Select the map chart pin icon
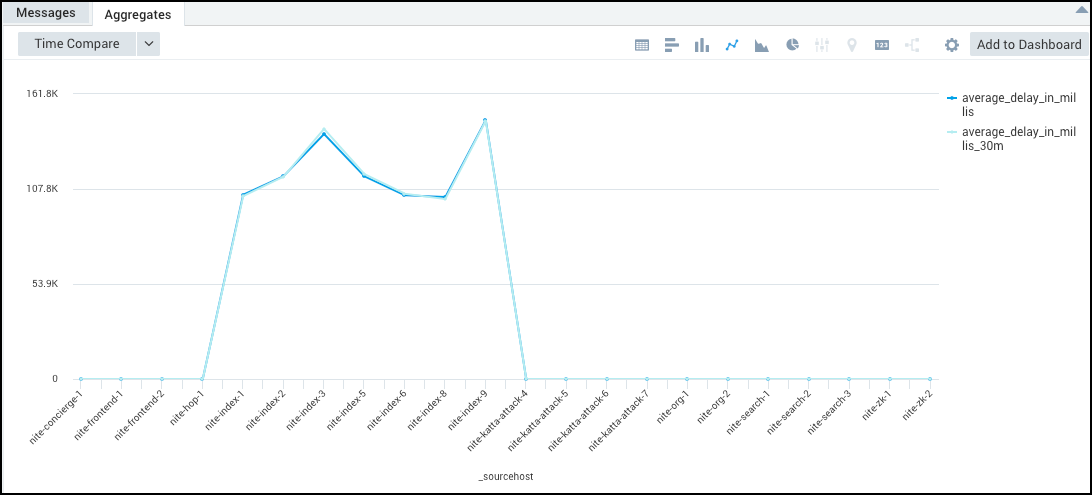1092x495 pixels. (x=852, y=45)
